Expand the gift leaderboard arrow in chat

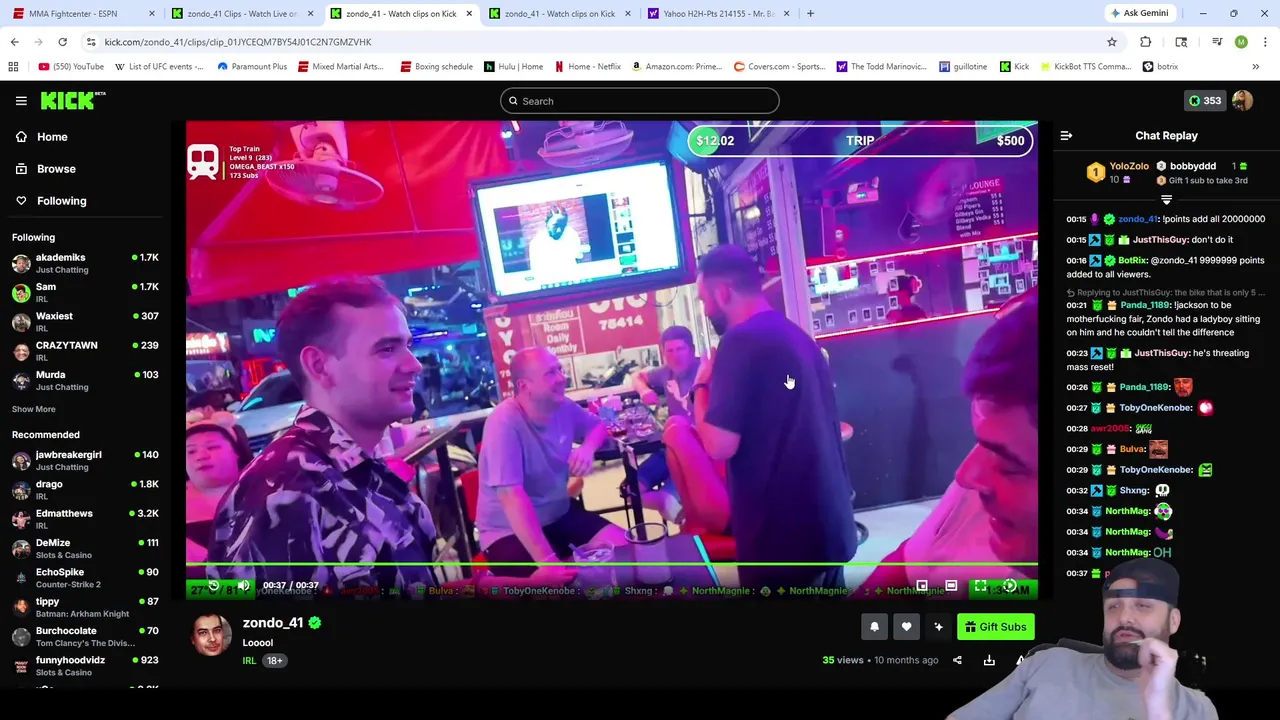pyautogui.click(x=1166, y=200)
